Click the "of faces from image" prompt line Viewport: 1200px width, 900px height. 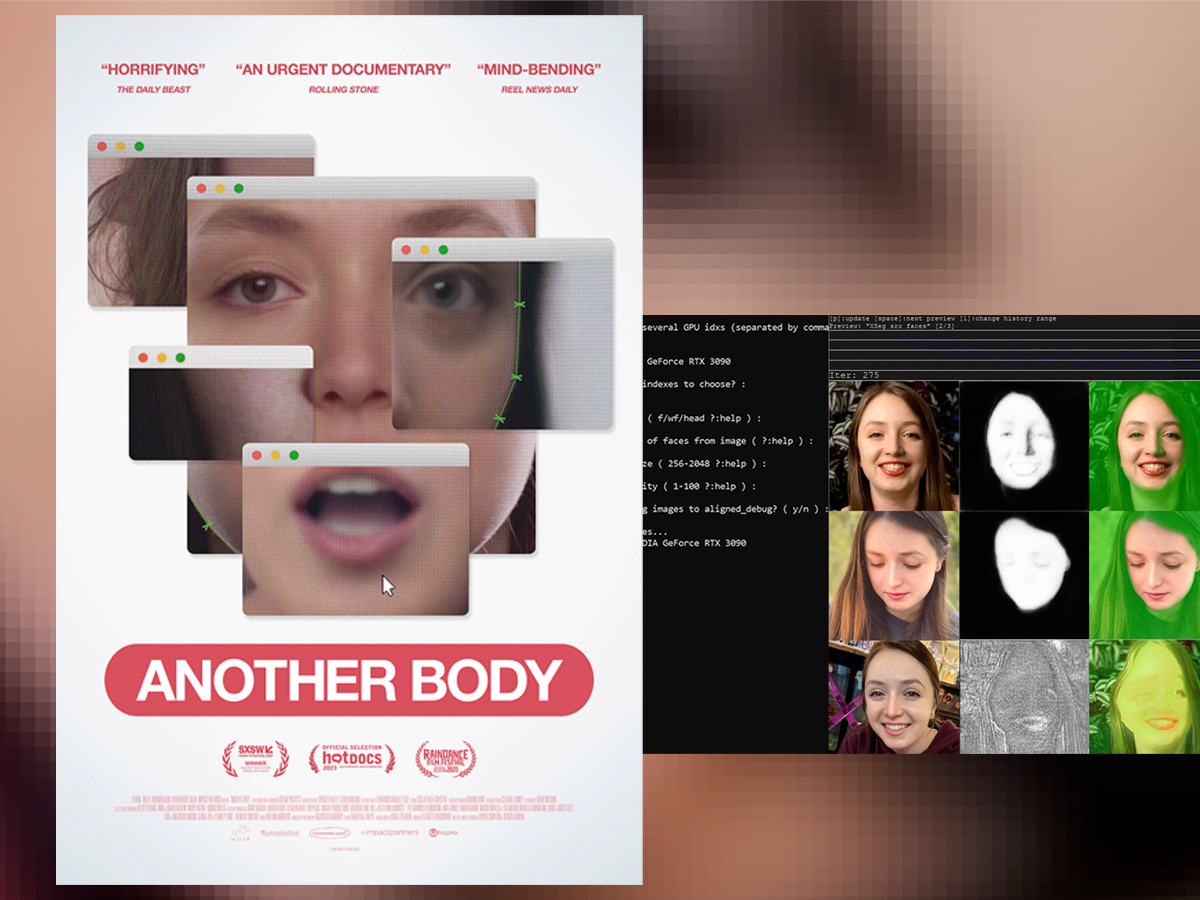point(729,441)
